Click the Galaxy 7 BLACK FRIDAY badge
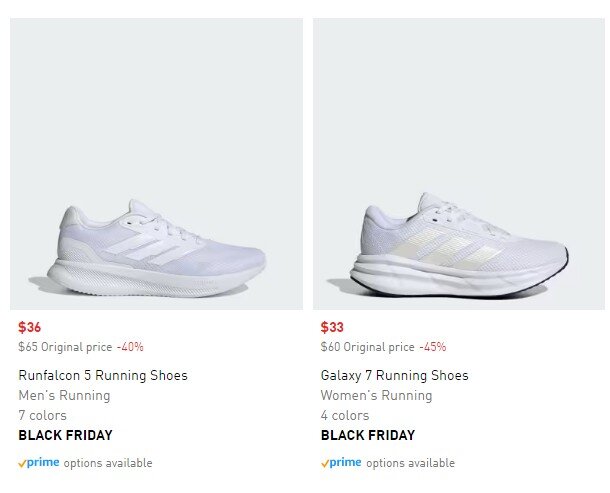Screen dimensions: 610x493 [x=367, y=435]
